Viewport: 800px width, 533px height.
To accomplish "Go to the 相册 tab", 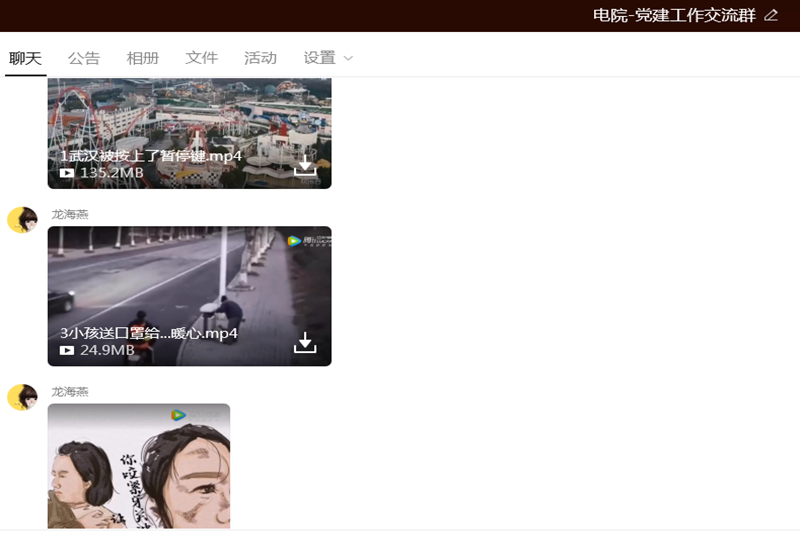I will coord(143,58).
